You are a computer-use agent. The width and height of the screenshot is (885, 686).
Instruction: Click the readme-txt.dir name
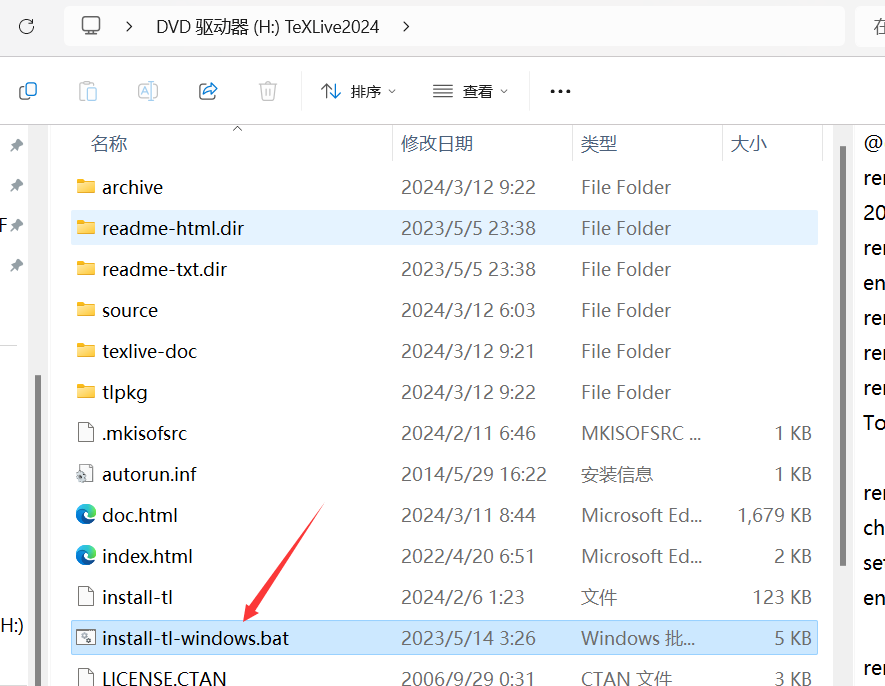164,269
